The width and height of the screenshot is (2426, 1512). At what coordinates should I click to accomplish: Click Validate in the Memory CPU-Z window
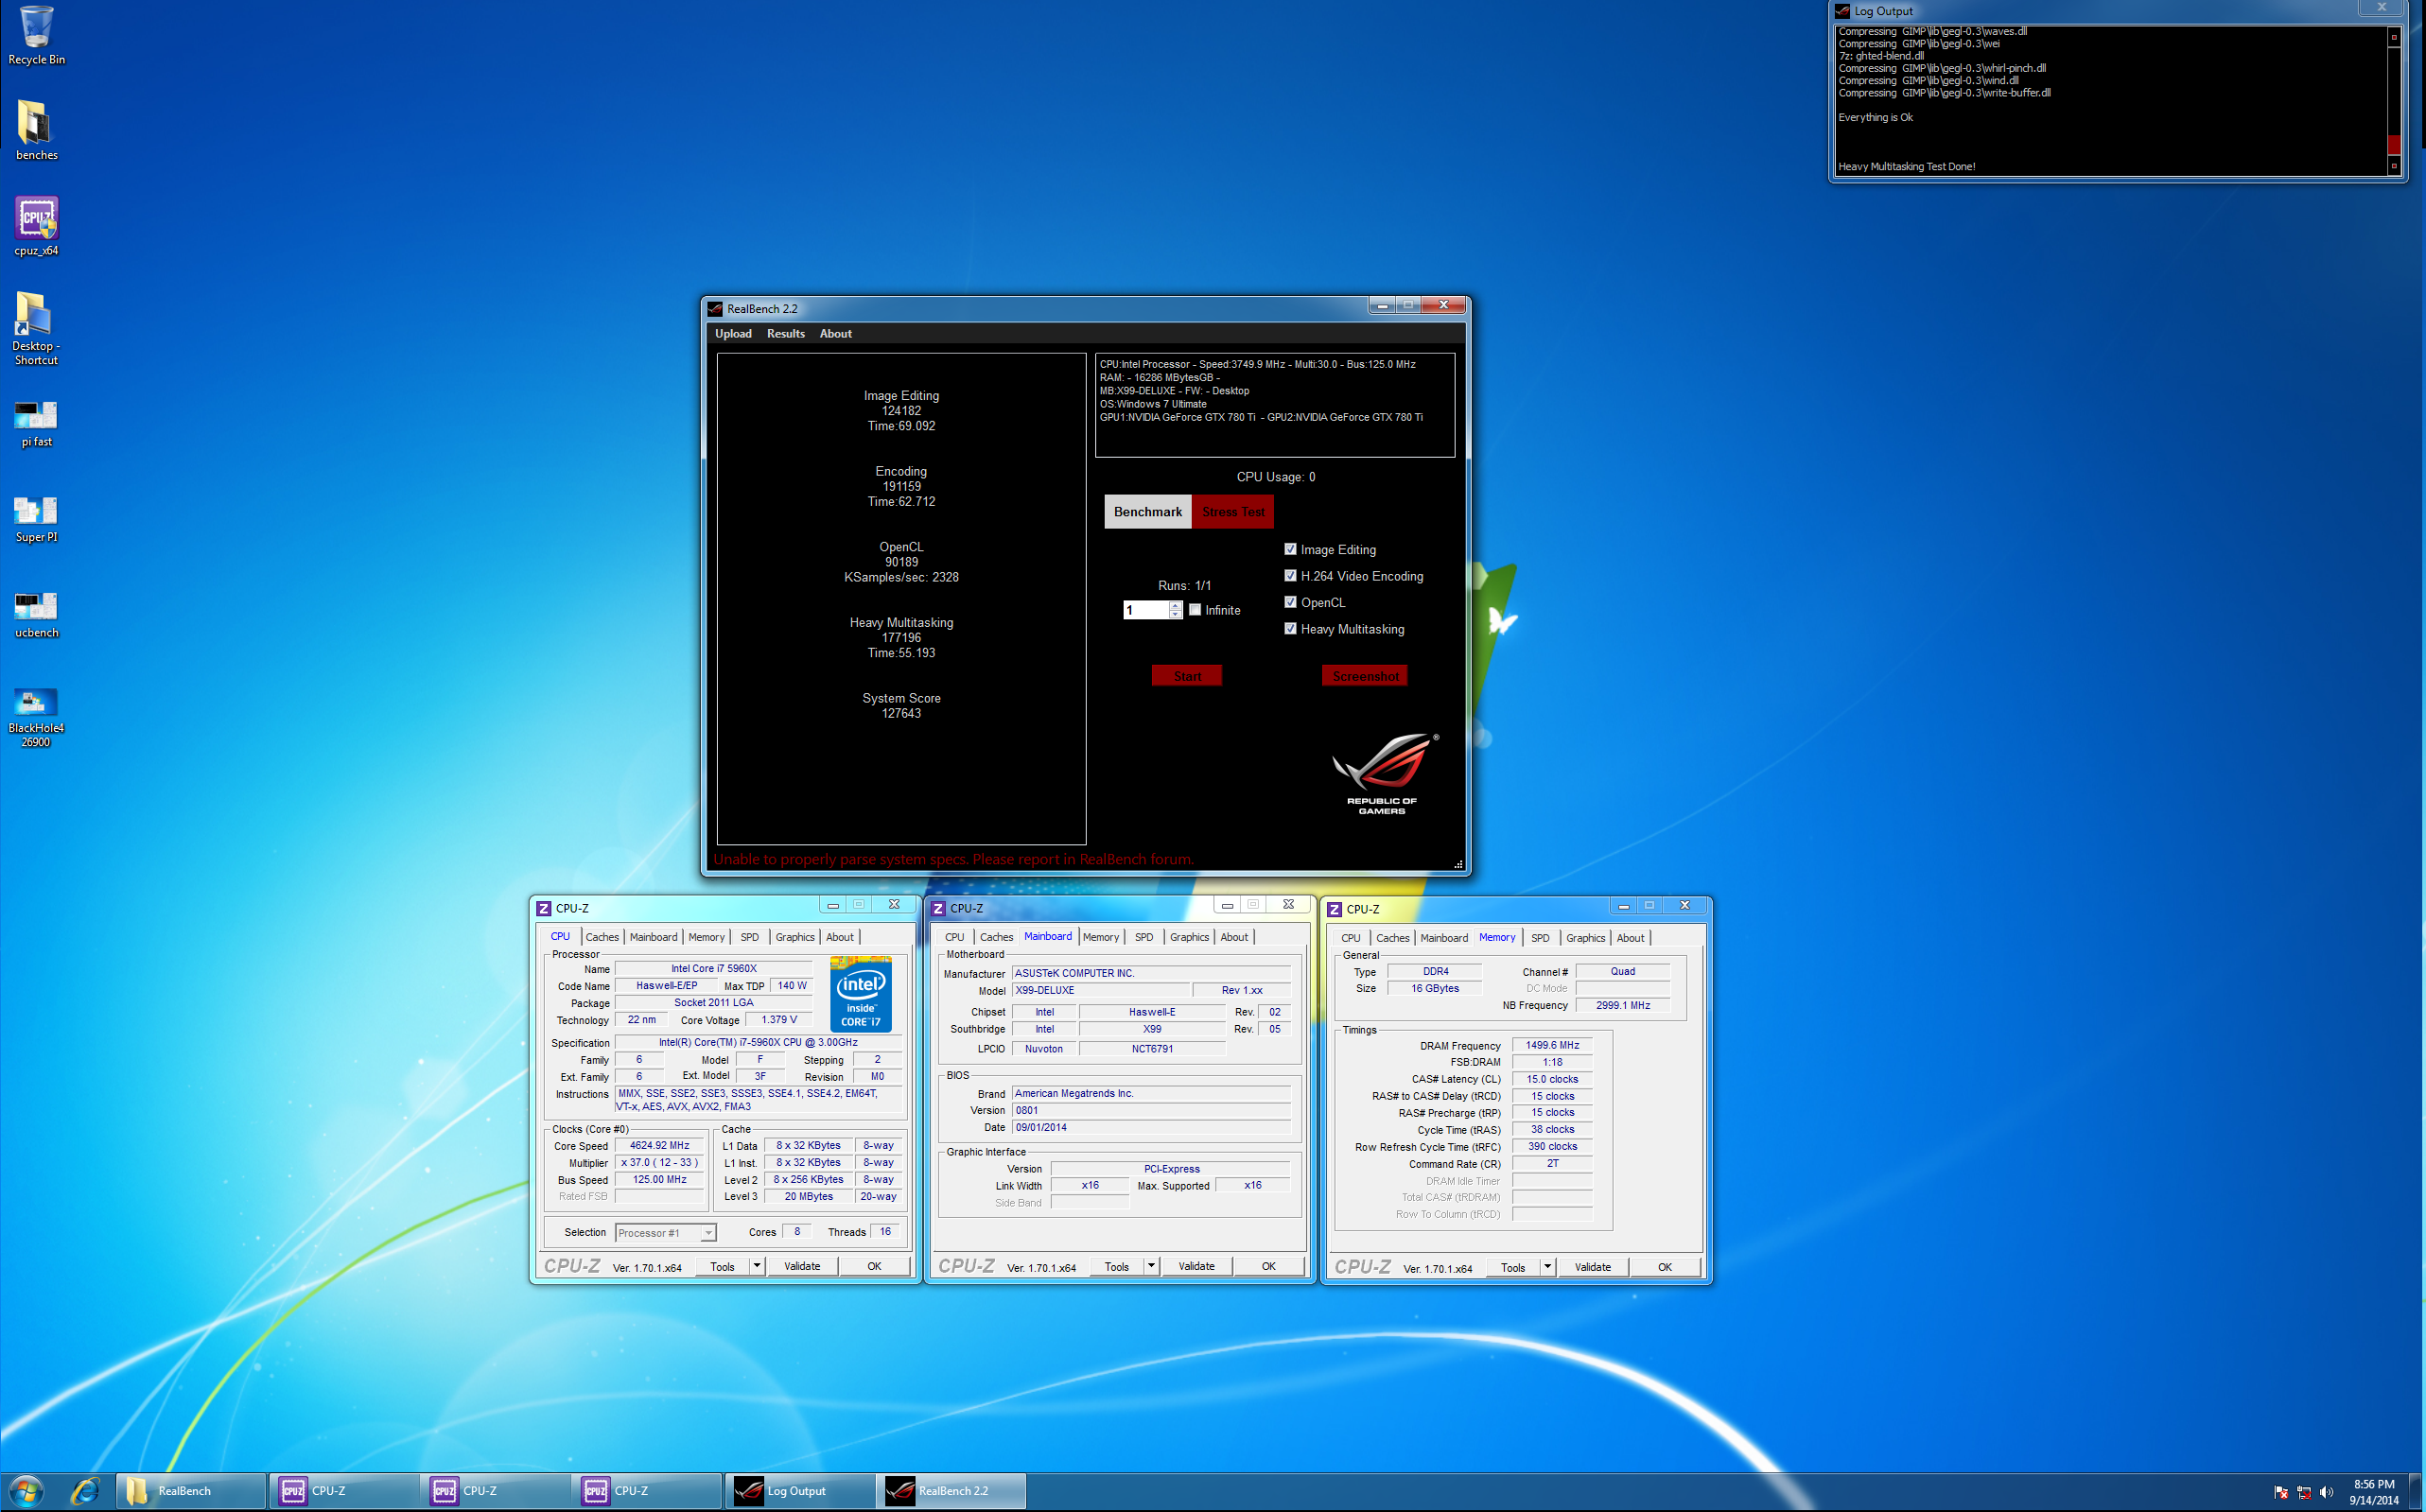[x=1593, y=1267]
